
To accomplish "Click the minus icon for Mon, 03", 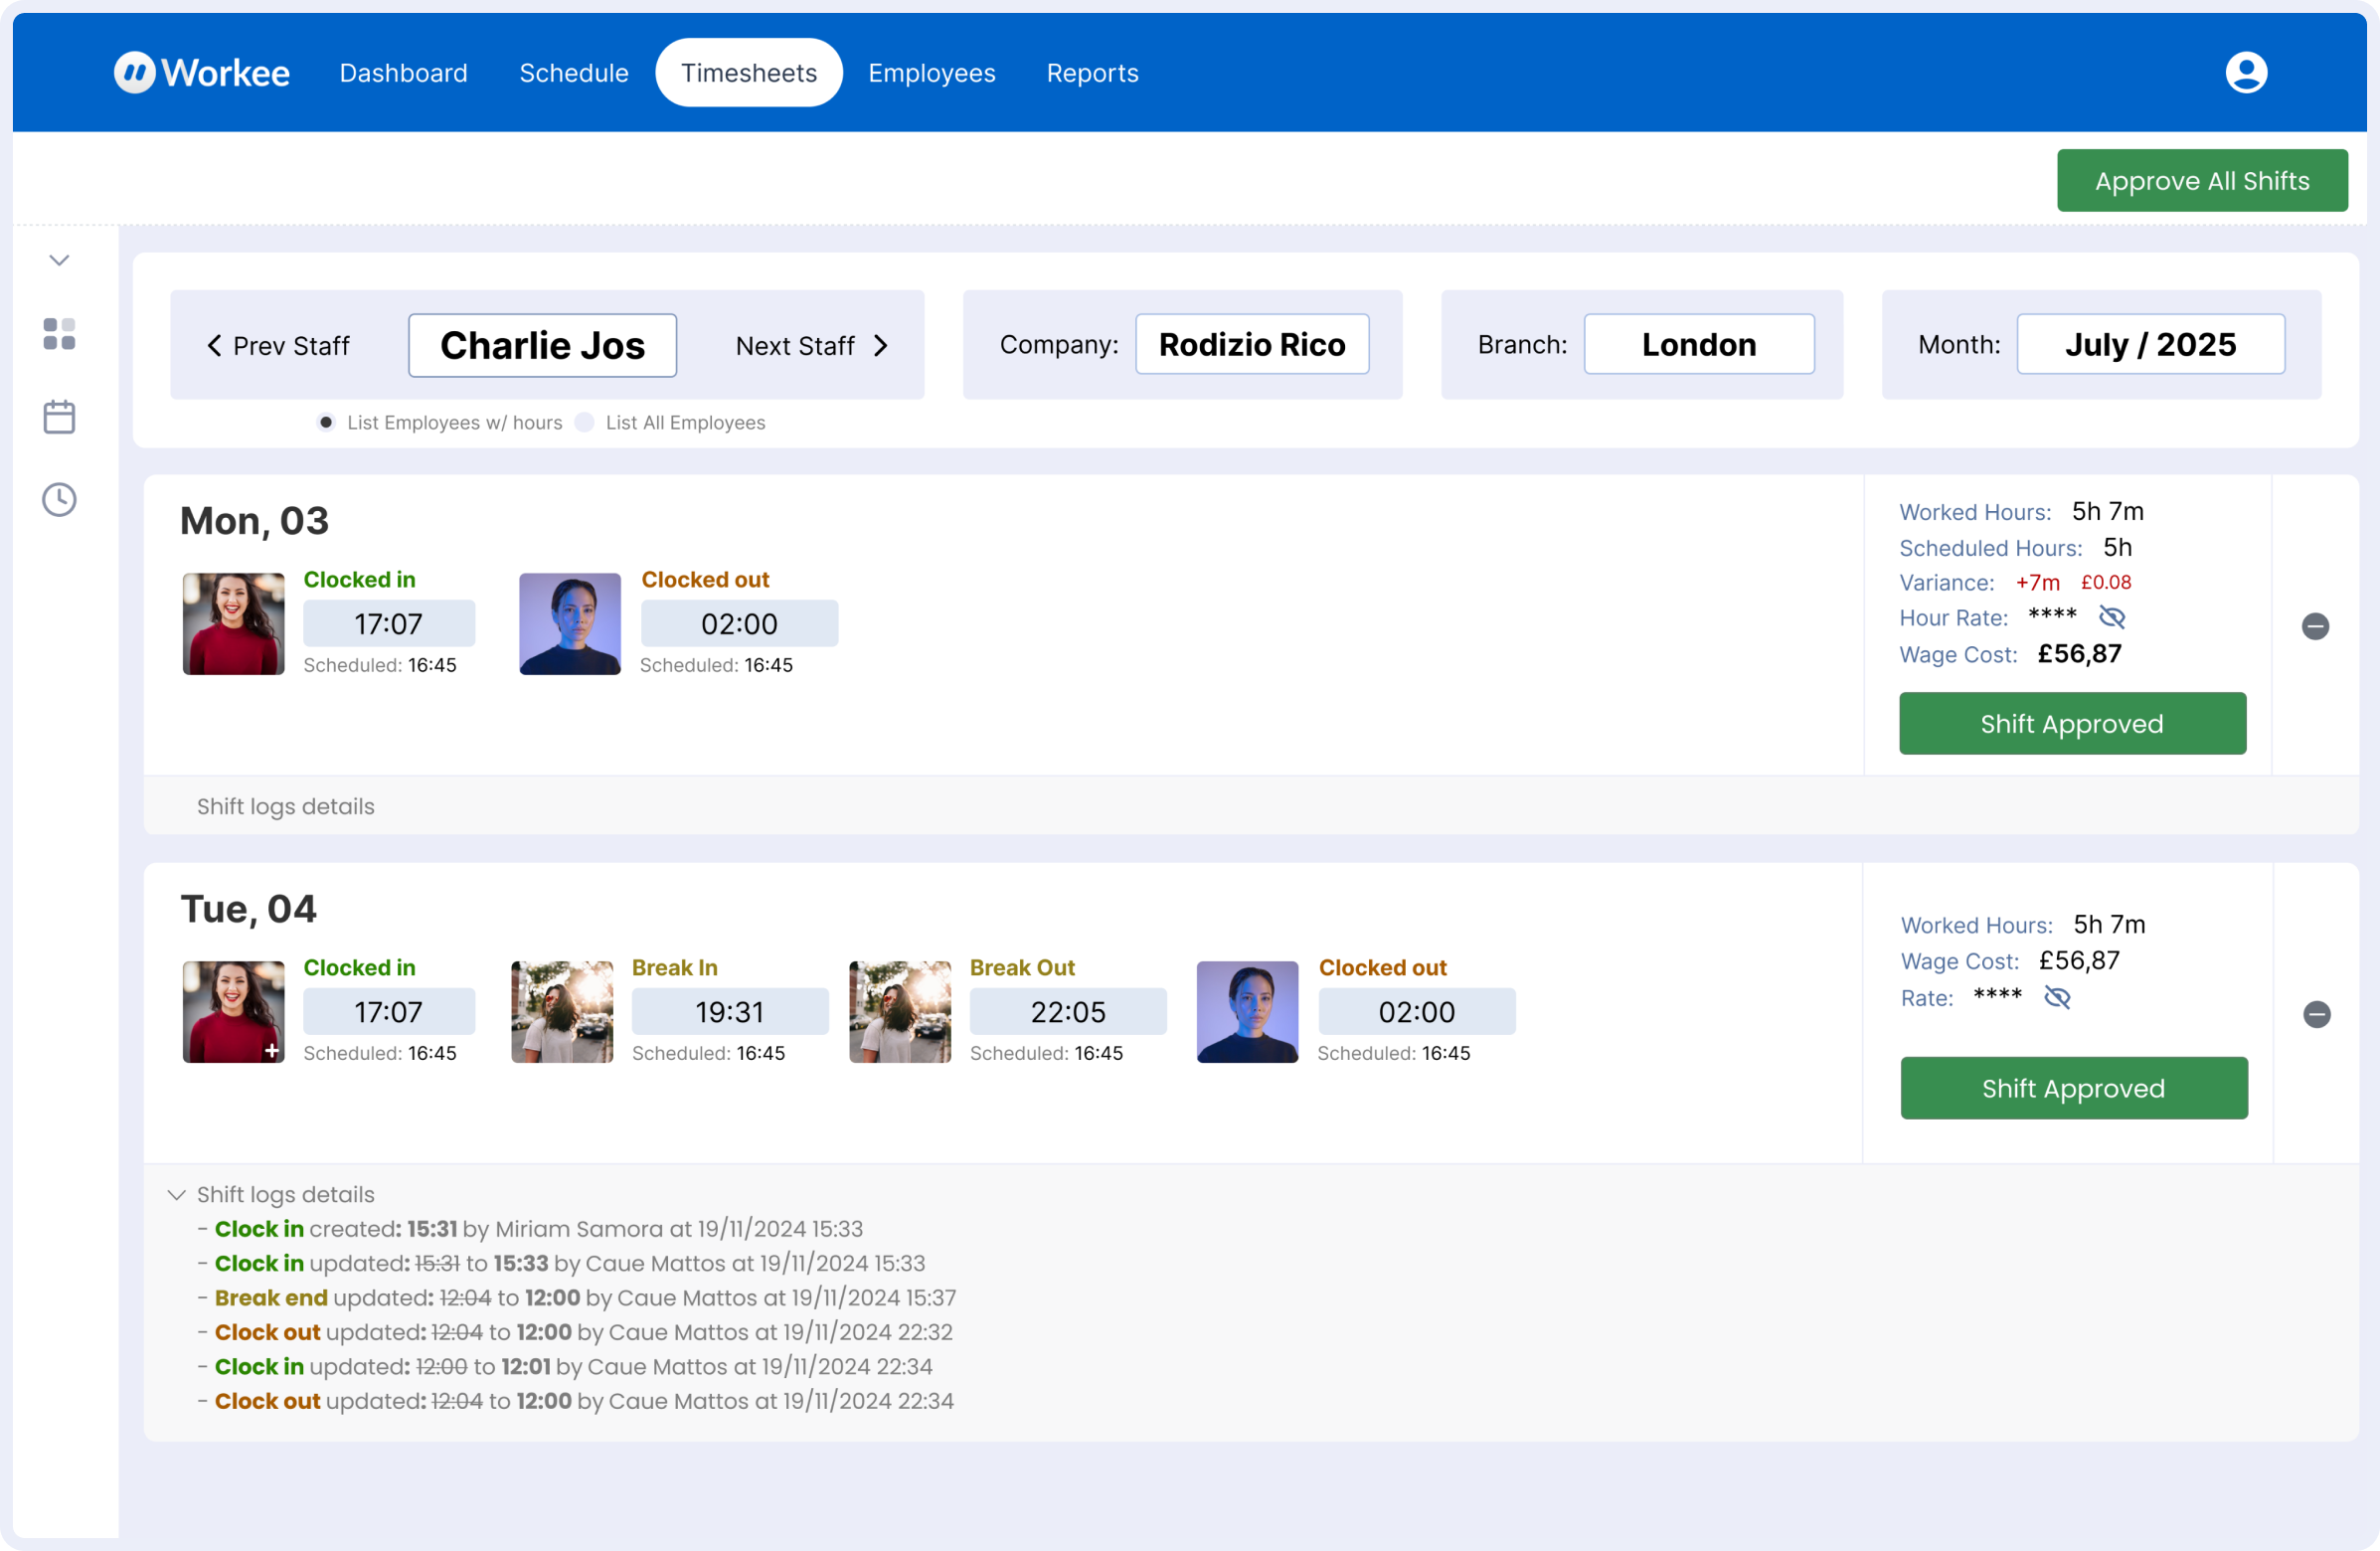I will coord(2315,627).
